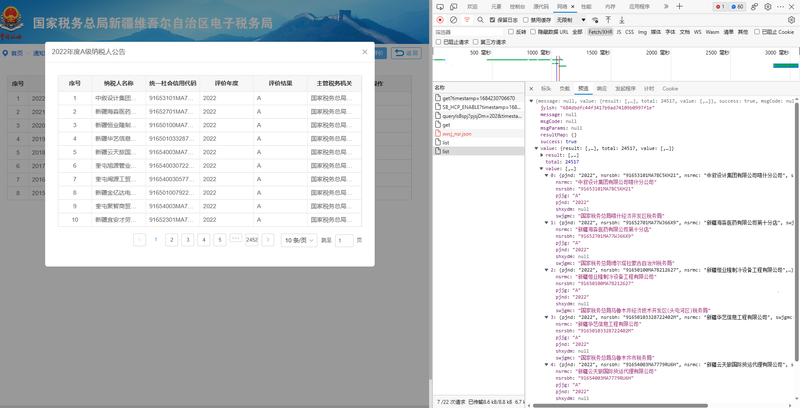800x408 pixels.
Task: Close the 网络 tab with its X
Action: 572,7
